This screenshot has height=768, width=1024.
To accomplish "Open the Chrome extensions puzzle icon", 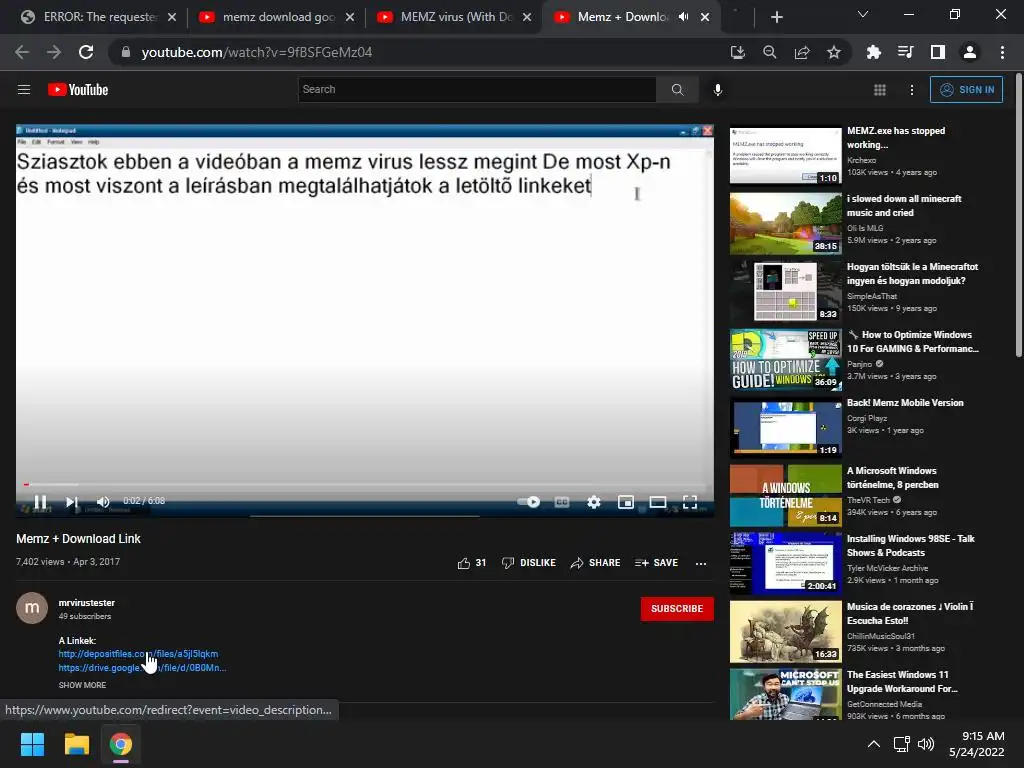I will pyautogui.click(x=873, y=52).
